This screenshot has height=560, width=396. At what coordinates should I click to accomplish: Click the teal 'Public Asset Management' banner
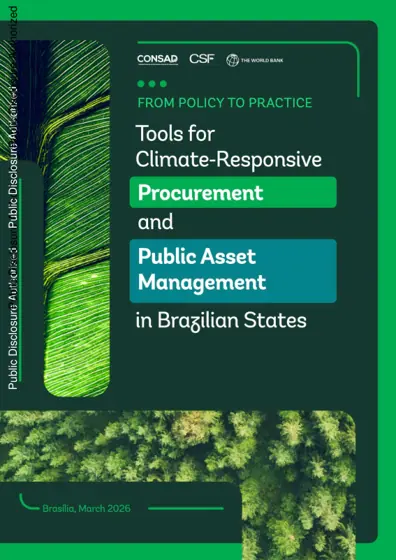point(233,271)
